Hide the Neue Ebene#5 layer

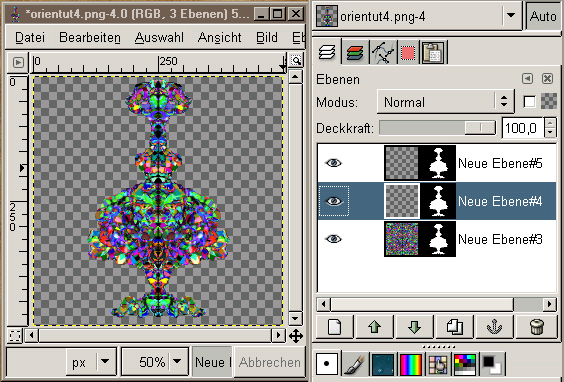click(333, 163)
